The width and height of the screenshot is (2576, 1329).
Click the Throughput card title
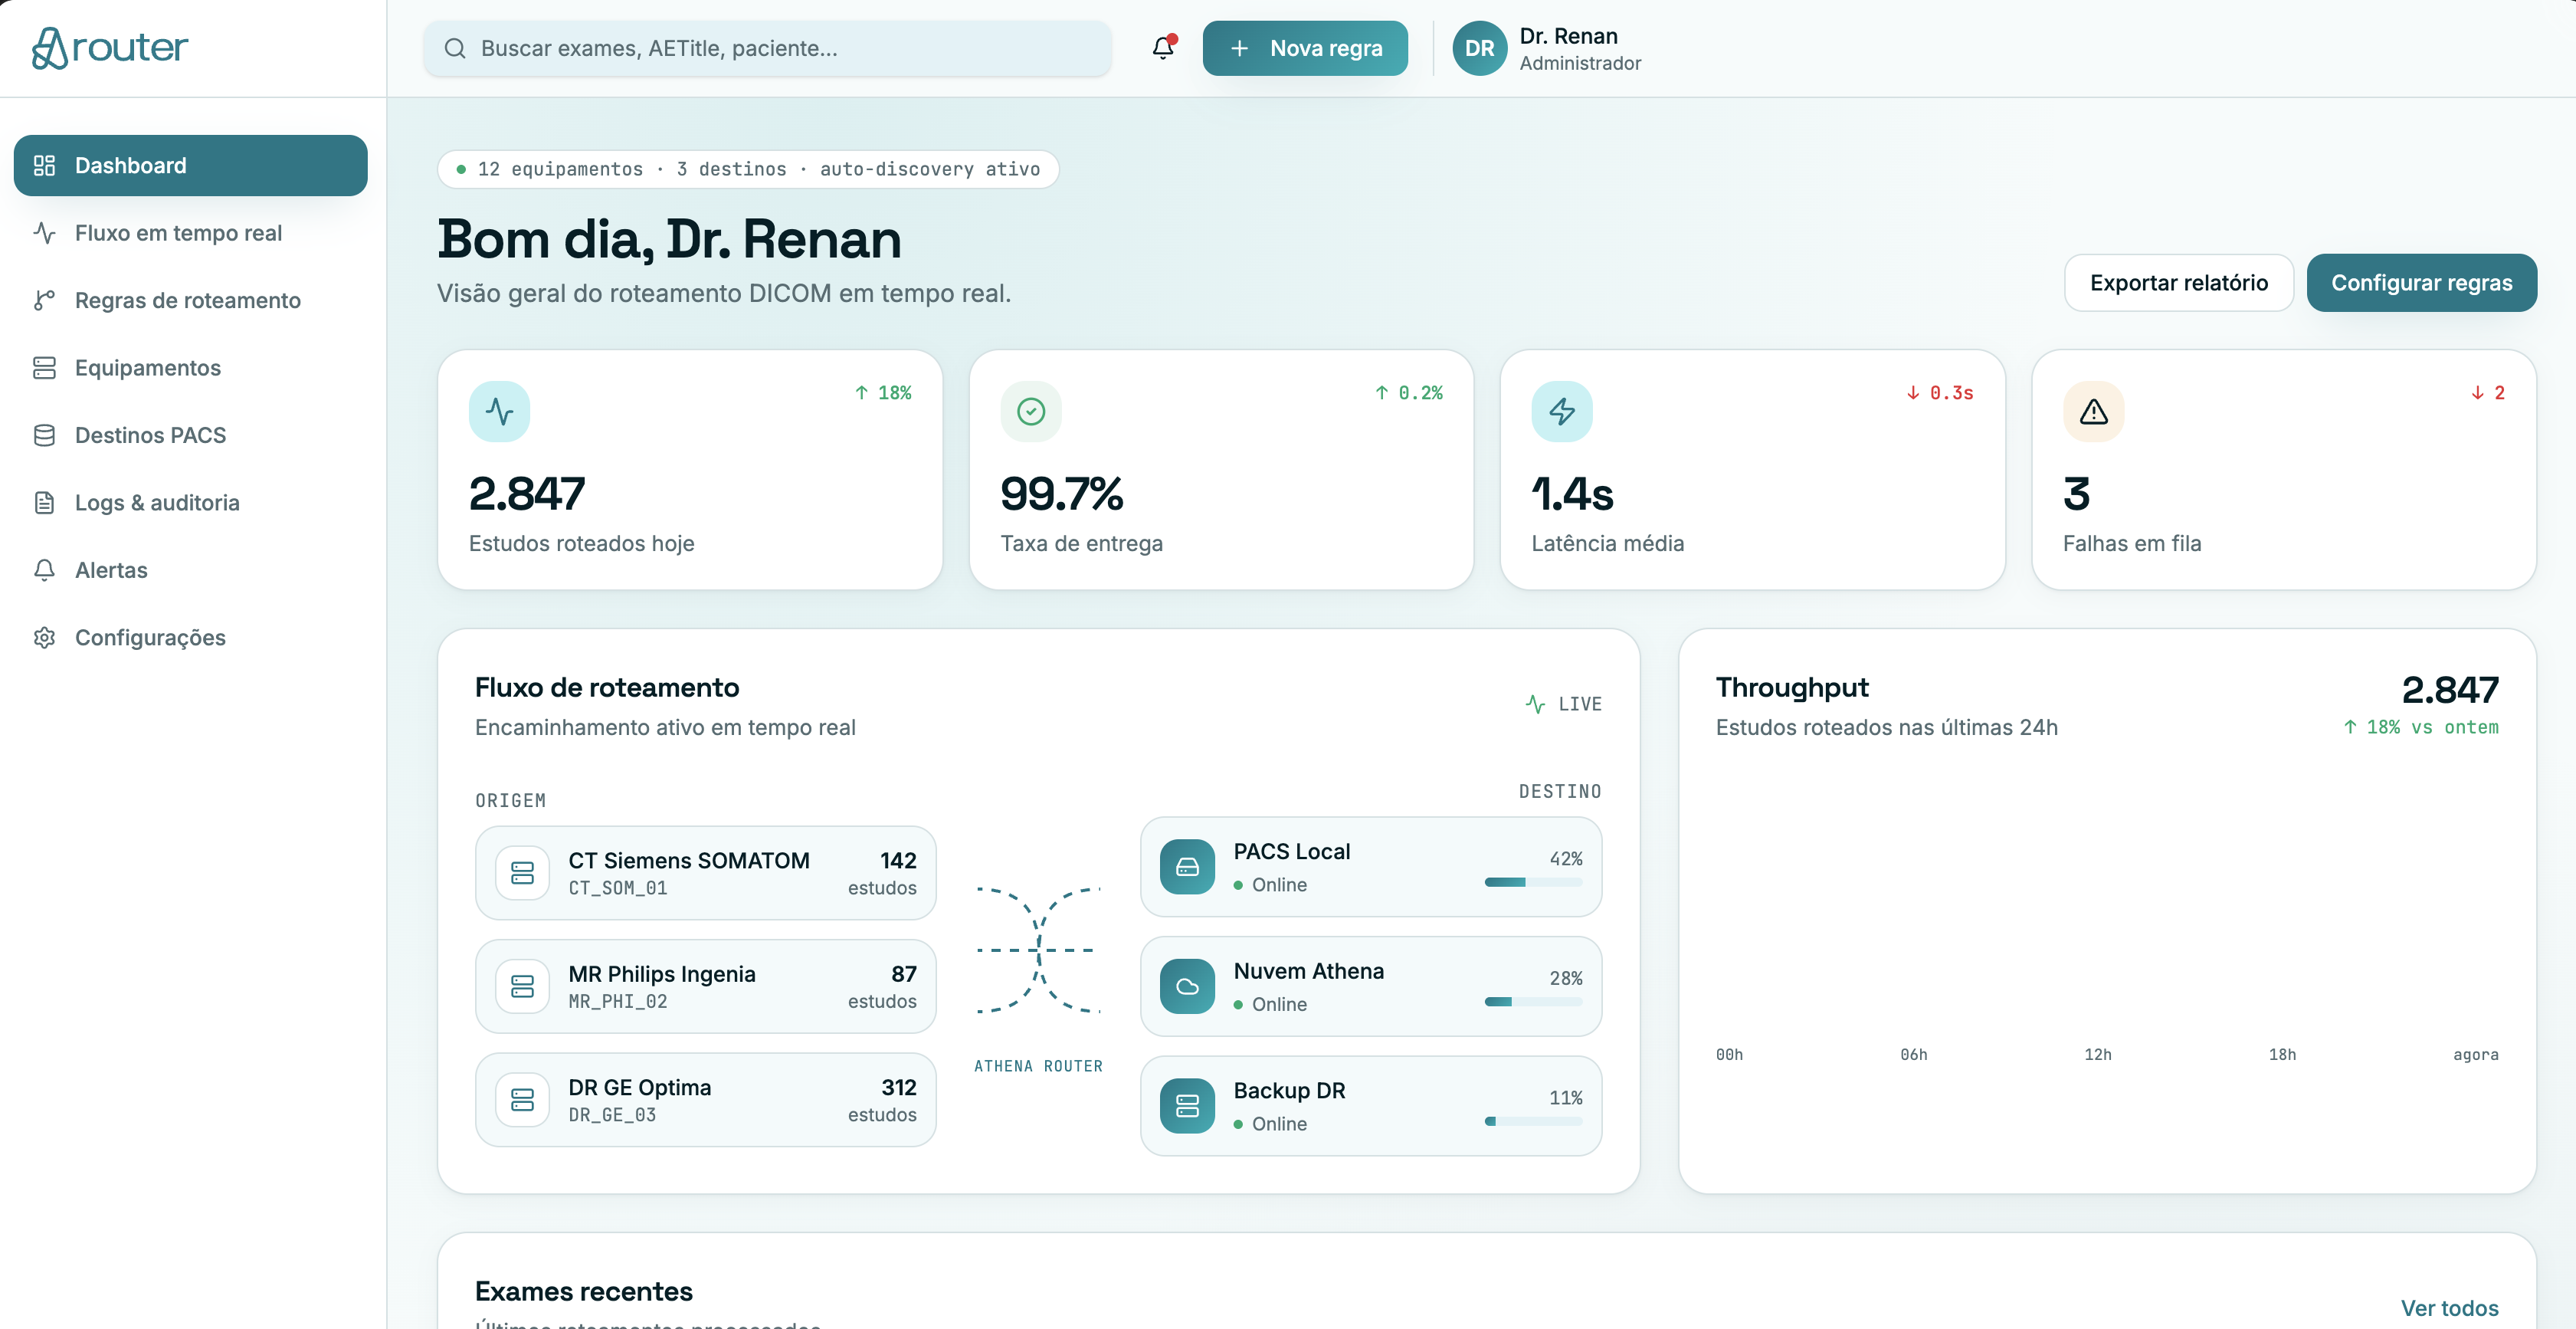[x=1792, y=687]
